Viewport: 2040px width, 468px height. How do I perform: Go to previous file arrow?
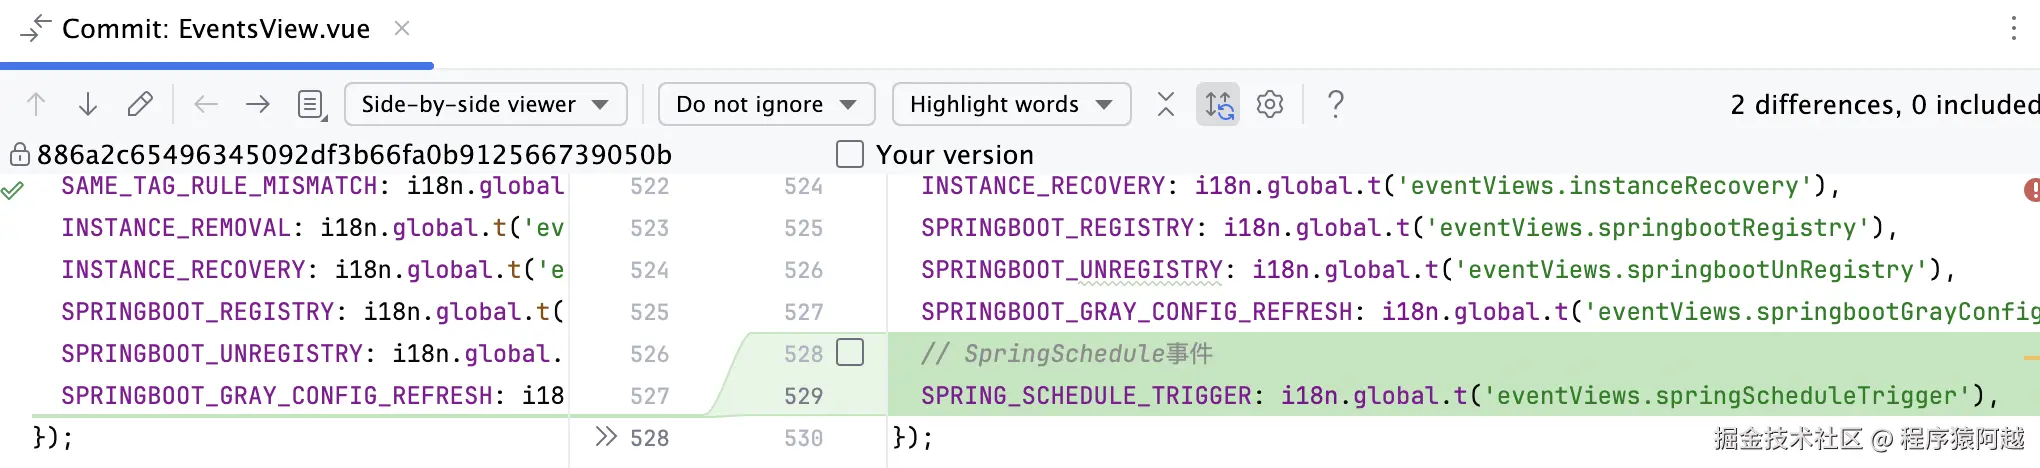[x=206, y=104]
